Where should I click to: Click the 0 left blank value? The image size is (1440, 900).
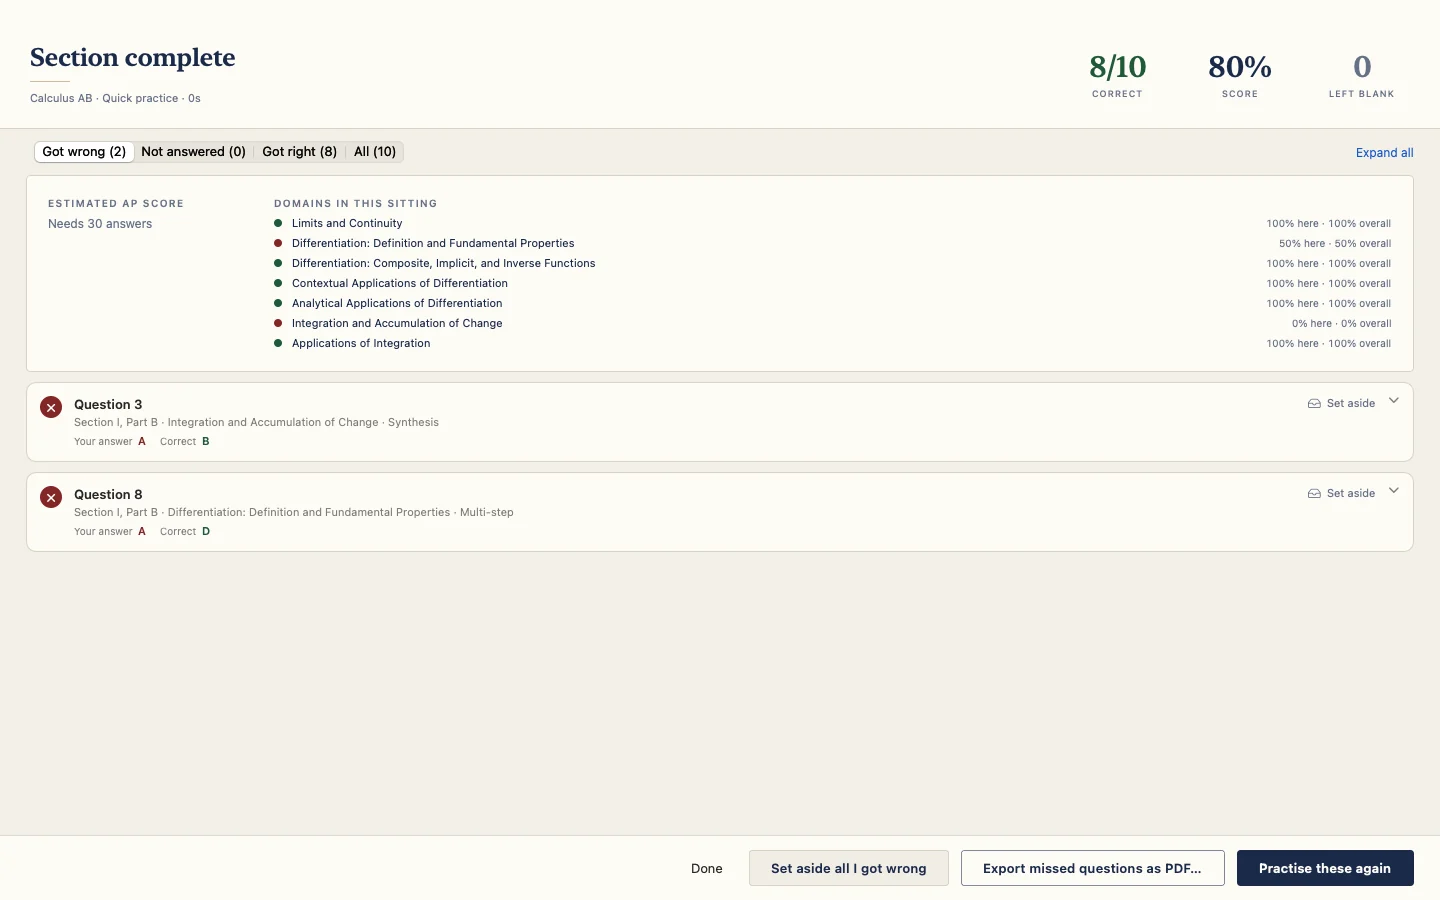point(1362,67)
